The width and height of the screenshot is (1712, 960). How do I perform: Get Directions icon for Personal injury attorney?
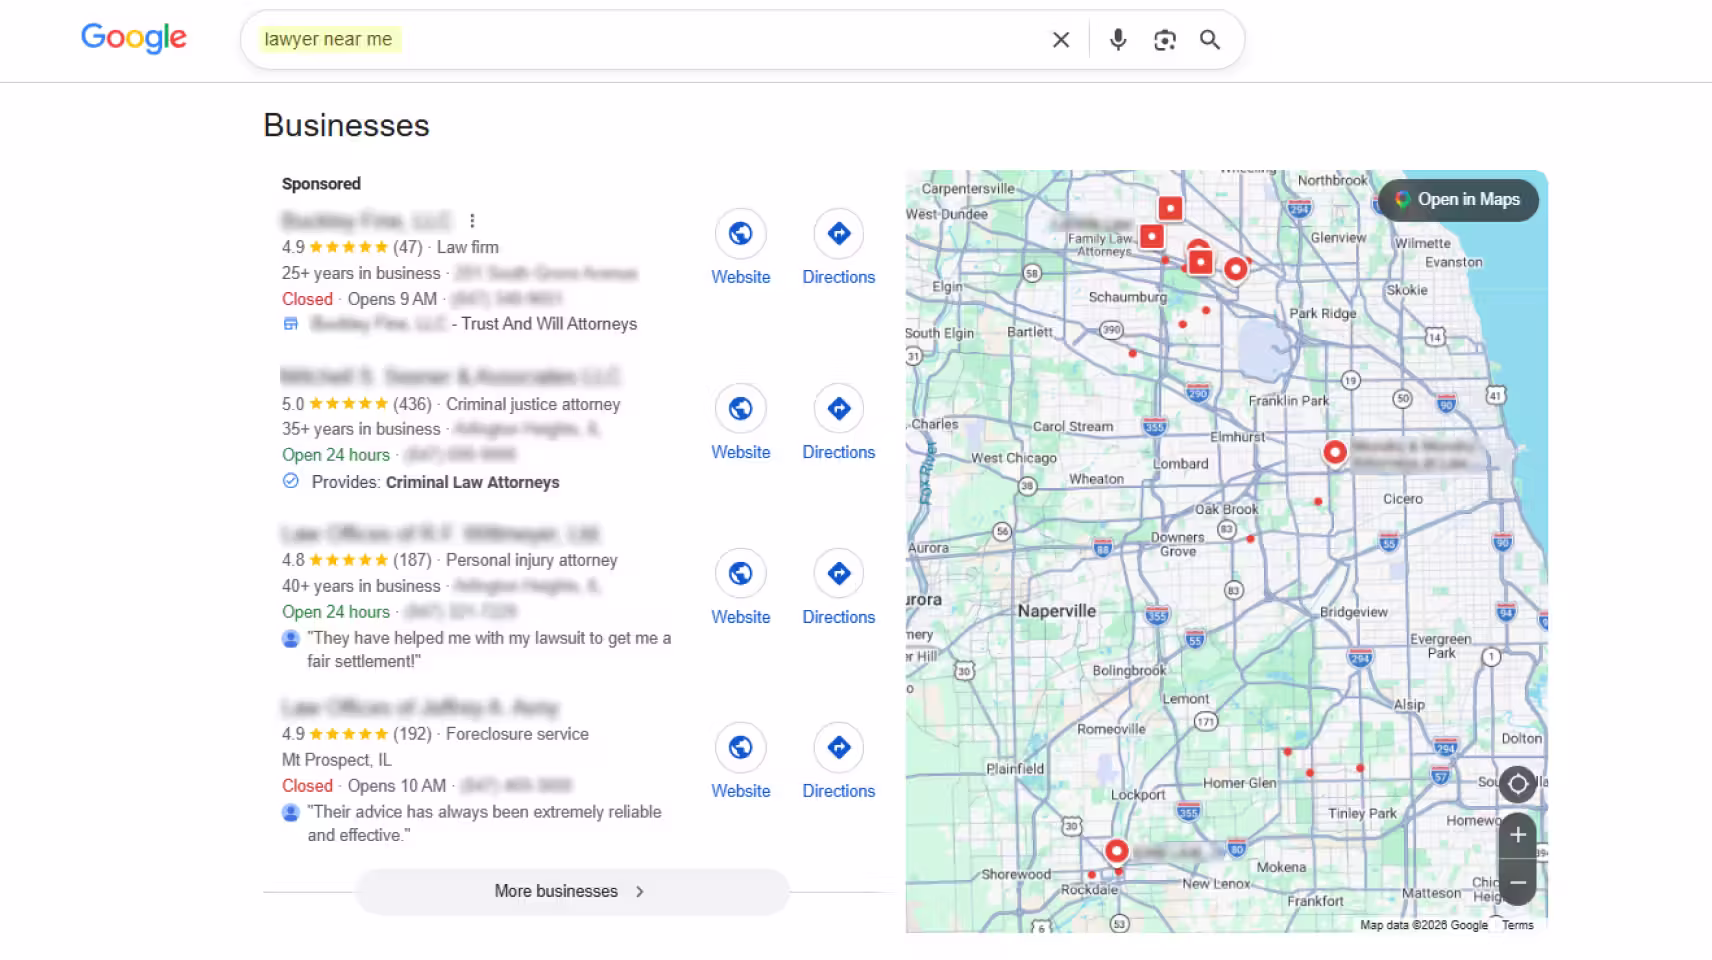point(838,573)
